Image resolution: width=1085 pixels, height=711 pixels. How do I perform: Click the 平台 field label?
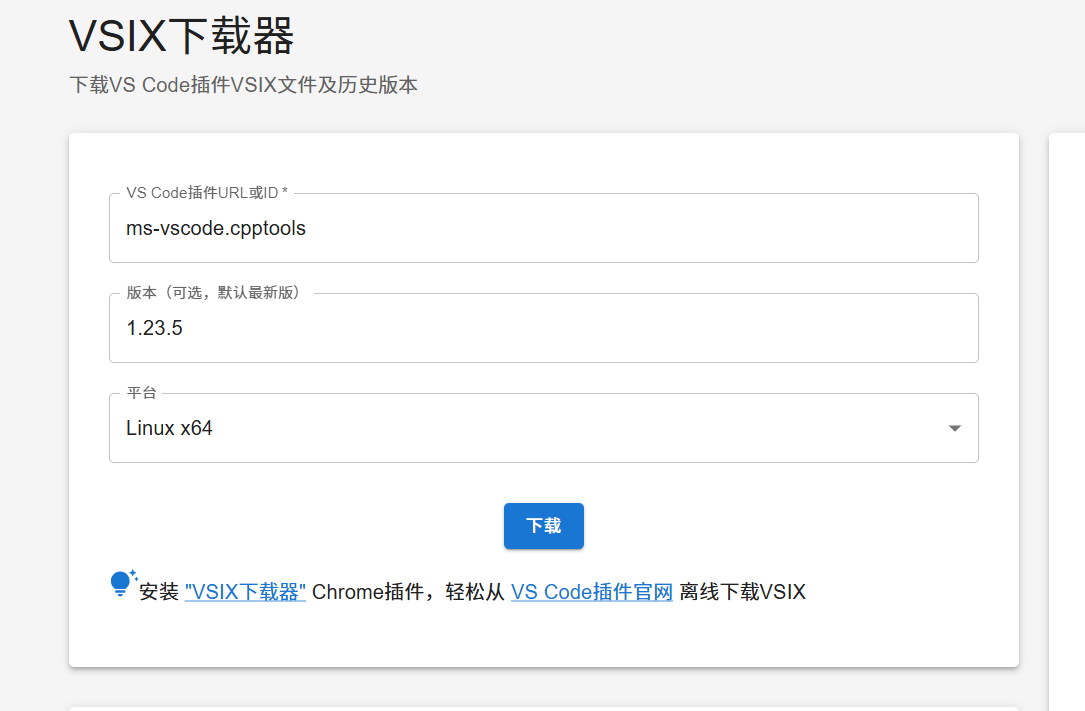(142, 393)
